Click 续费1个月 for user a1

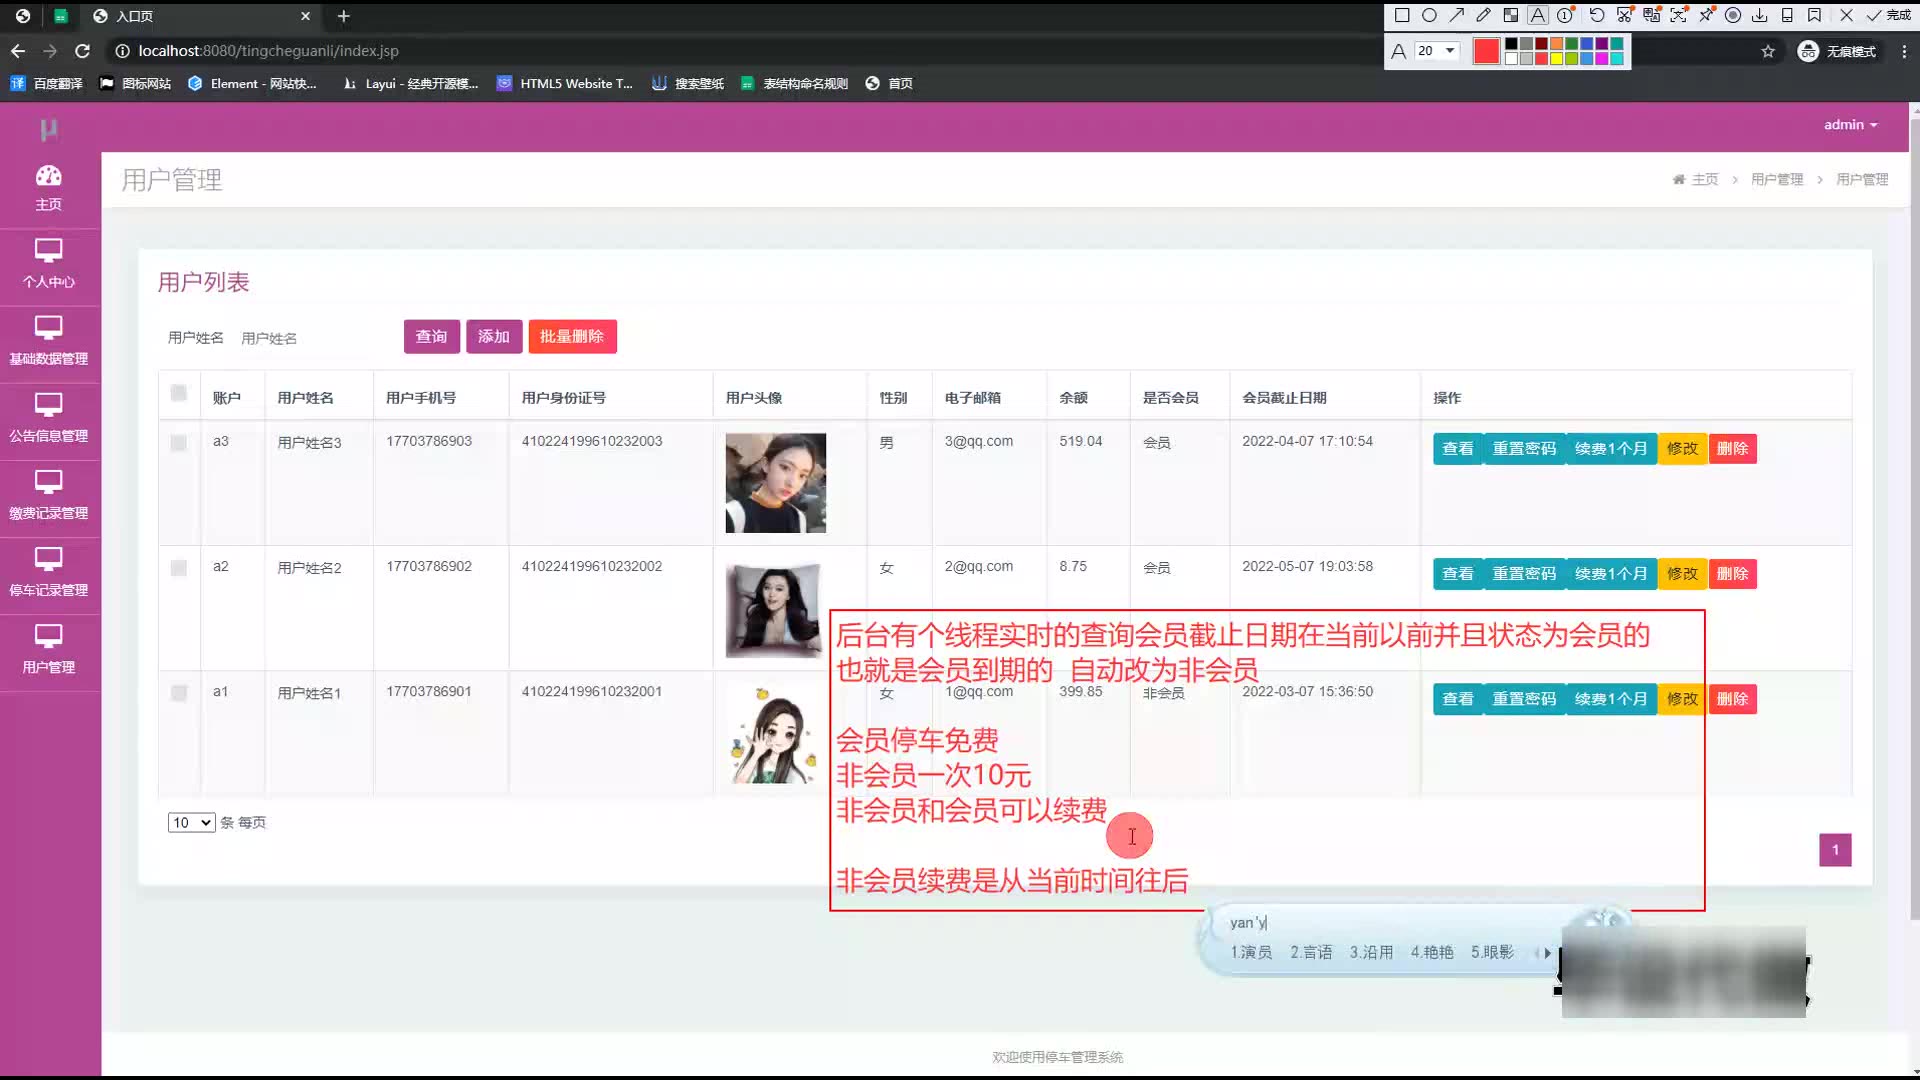pyautogui.click(x=1611, y=699)
